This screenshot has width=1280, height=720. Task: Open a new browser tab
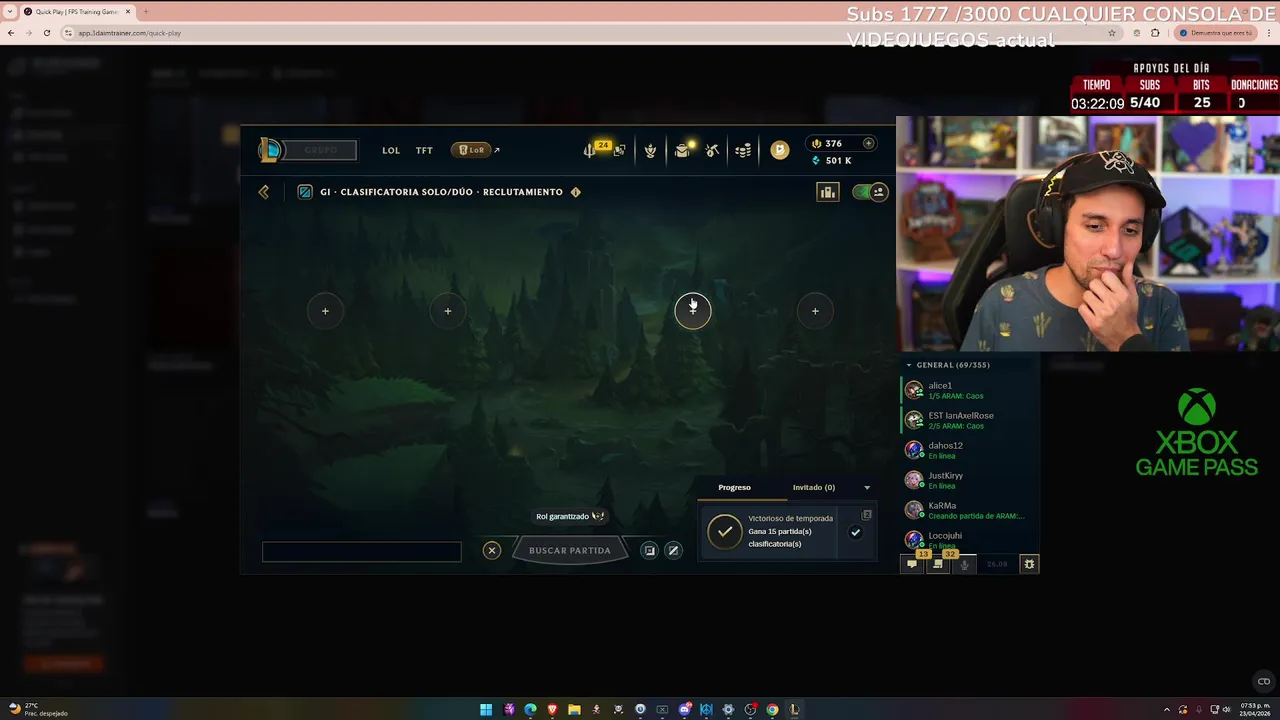point(146,12)
